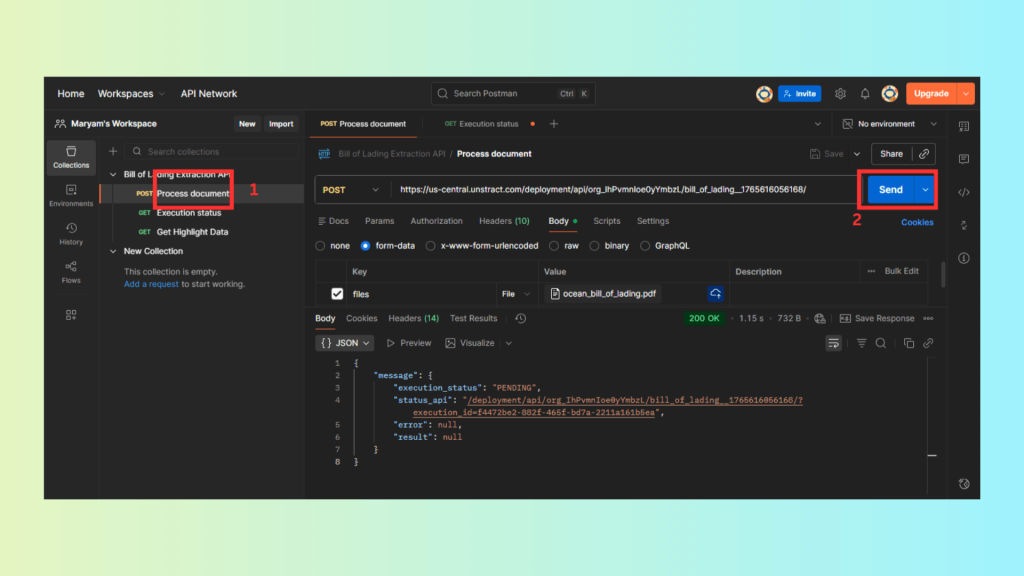Uncheck the files key checkbox

click(337, 294)
